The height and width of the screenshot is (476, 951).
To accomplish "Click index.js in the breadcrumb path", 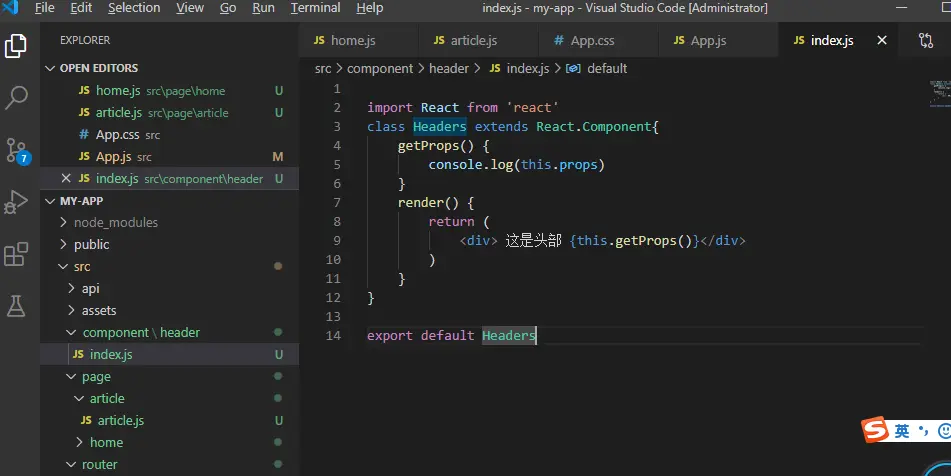I will 528,69.
